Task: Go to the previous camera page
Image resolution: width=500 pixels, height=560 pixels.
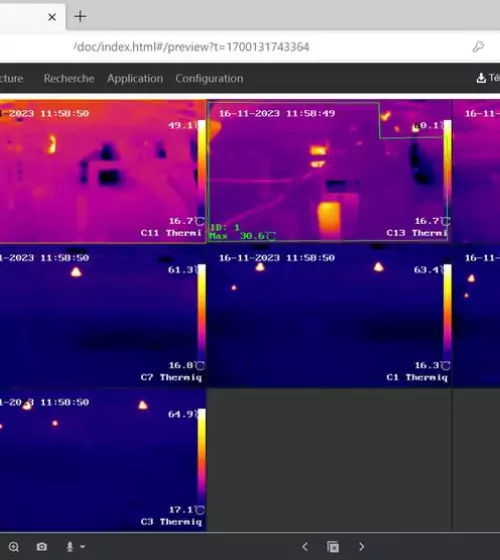Action: click(305, 546)
